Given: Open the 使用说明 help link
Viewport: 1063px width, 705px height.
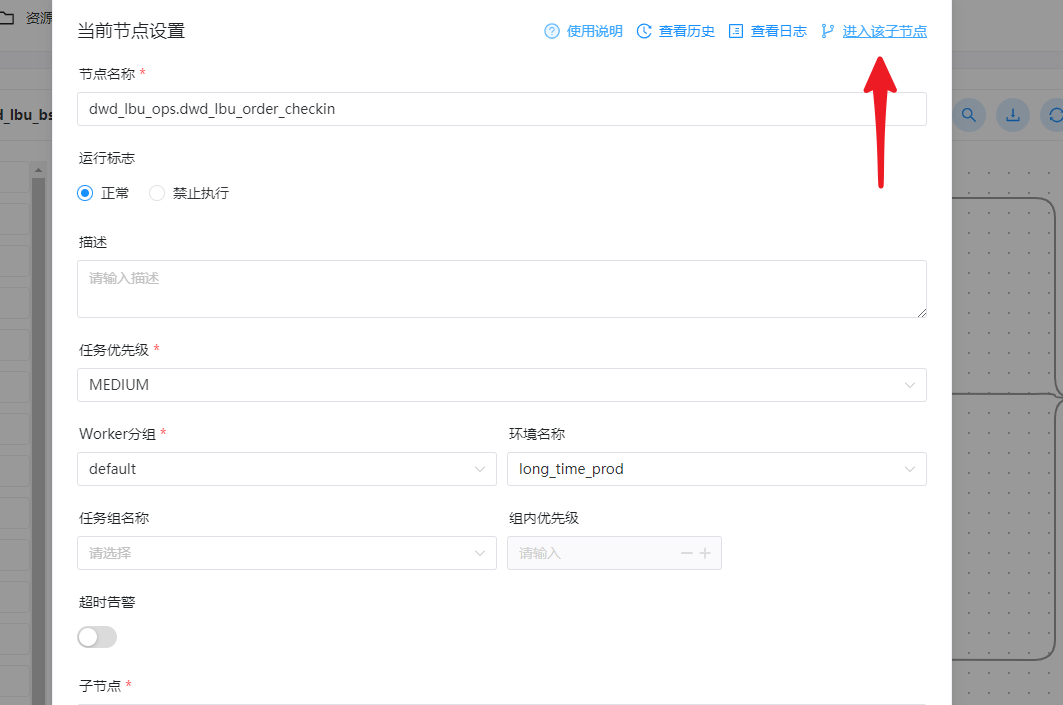Looking at the screenshot, I should (594, 31).
